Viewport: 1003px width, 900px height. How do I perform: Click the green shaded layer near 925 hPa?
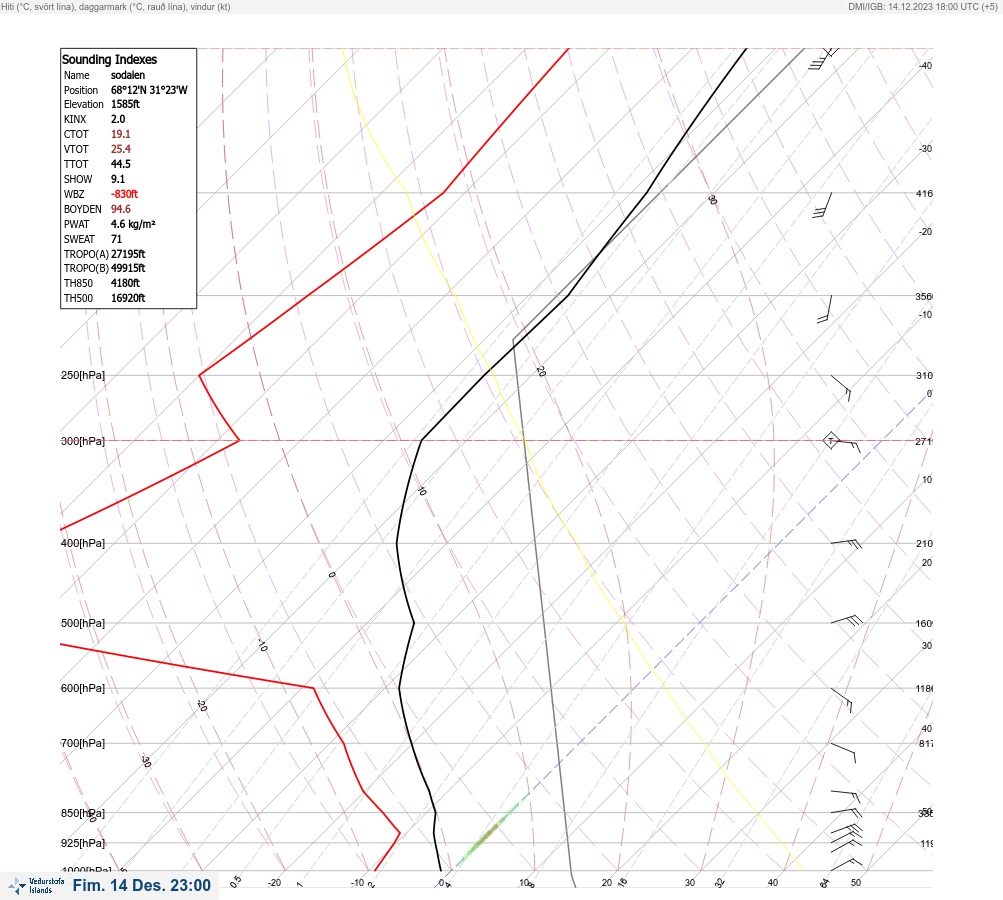point(489,833)
